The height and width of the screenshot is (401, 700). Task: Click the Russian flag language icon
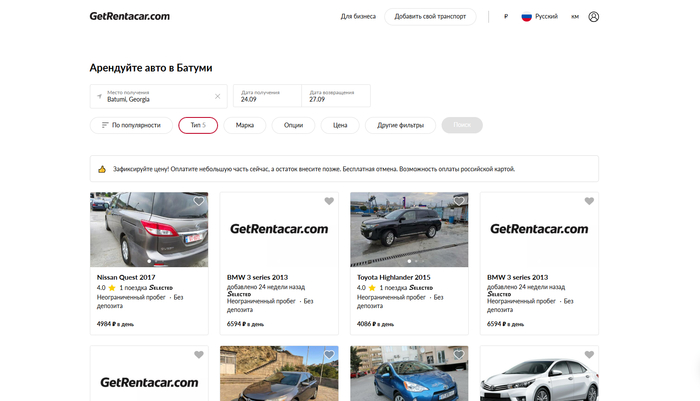[x=526, y=17]
